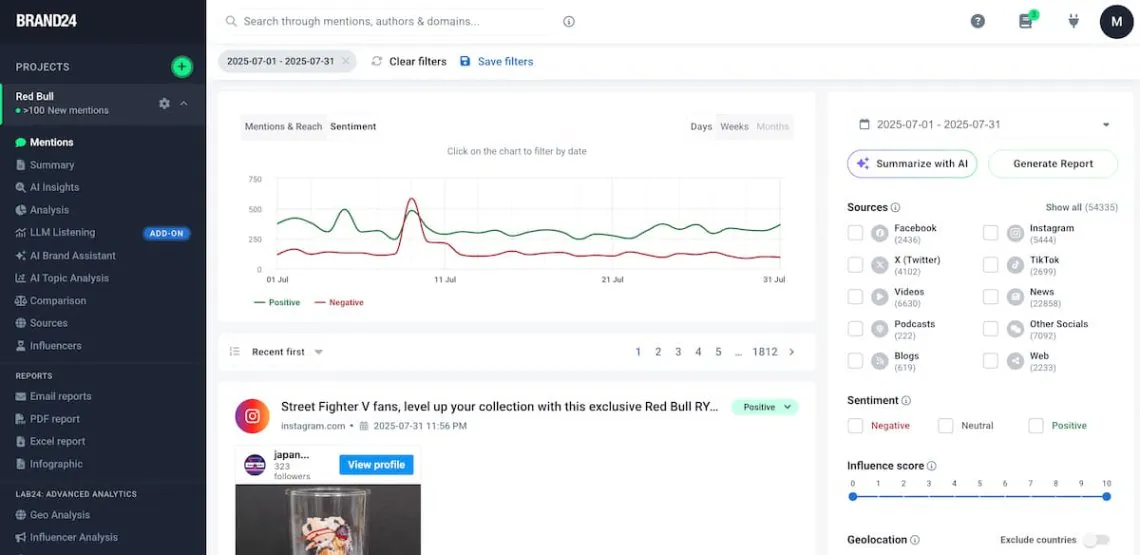Click the Infographic file icon
This screenshot has height=555, width=1140.
20,464
